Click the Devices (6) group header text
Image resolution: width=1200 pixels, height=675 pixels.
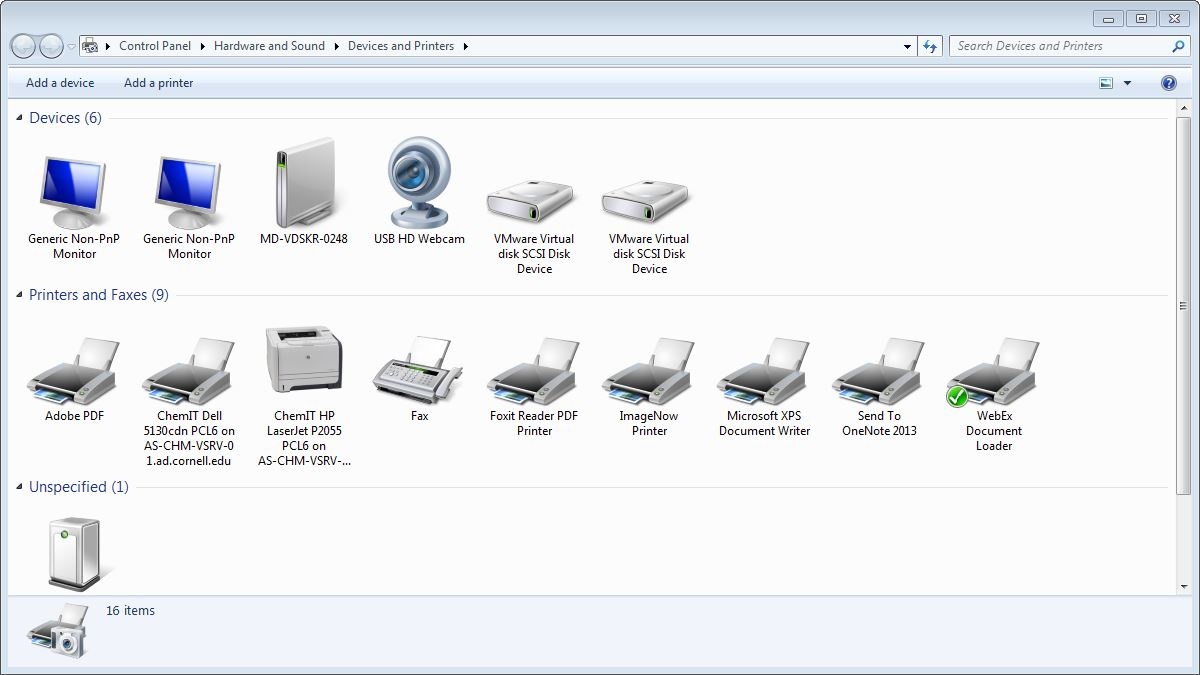point(66,118)
